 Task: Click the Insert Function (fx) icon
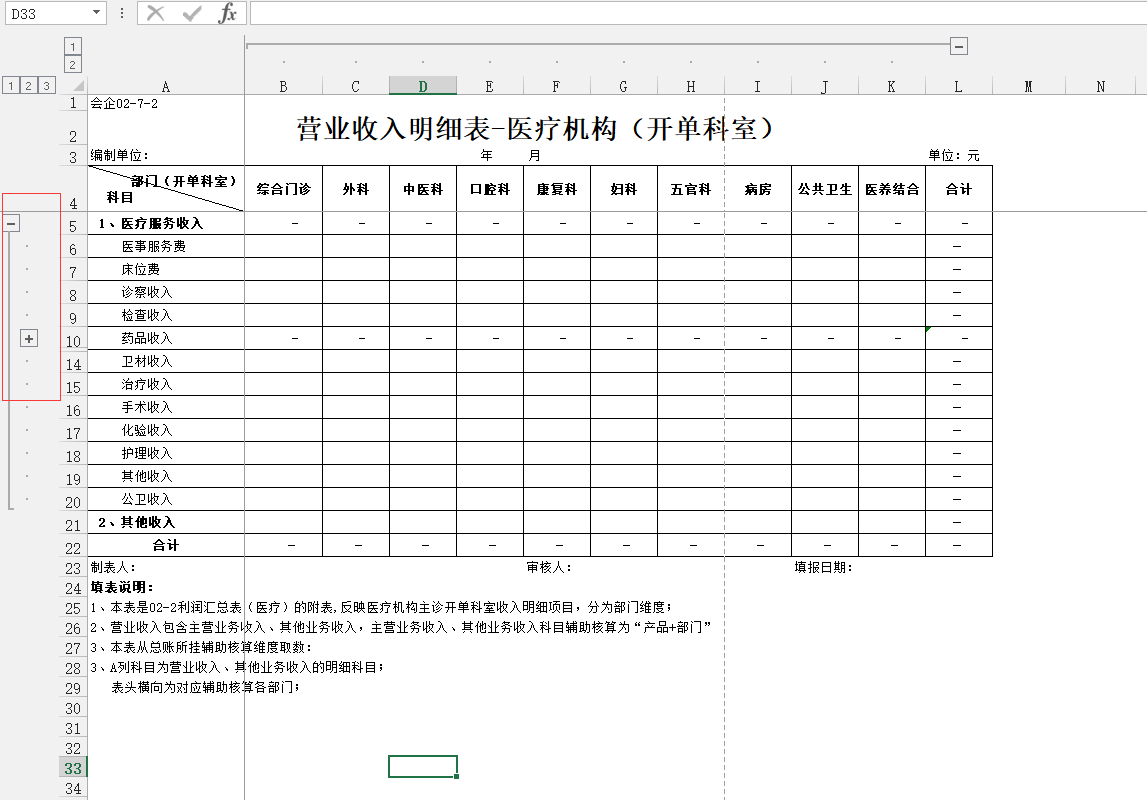click(x=228, y=14)
